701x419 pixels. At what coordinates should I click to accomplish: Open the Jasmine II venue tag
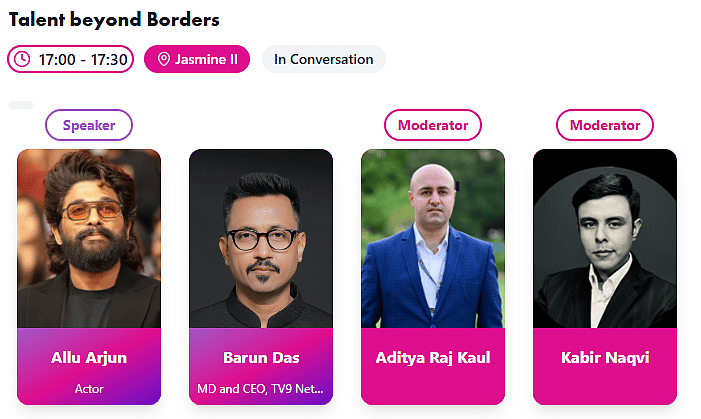coord(197,59)
